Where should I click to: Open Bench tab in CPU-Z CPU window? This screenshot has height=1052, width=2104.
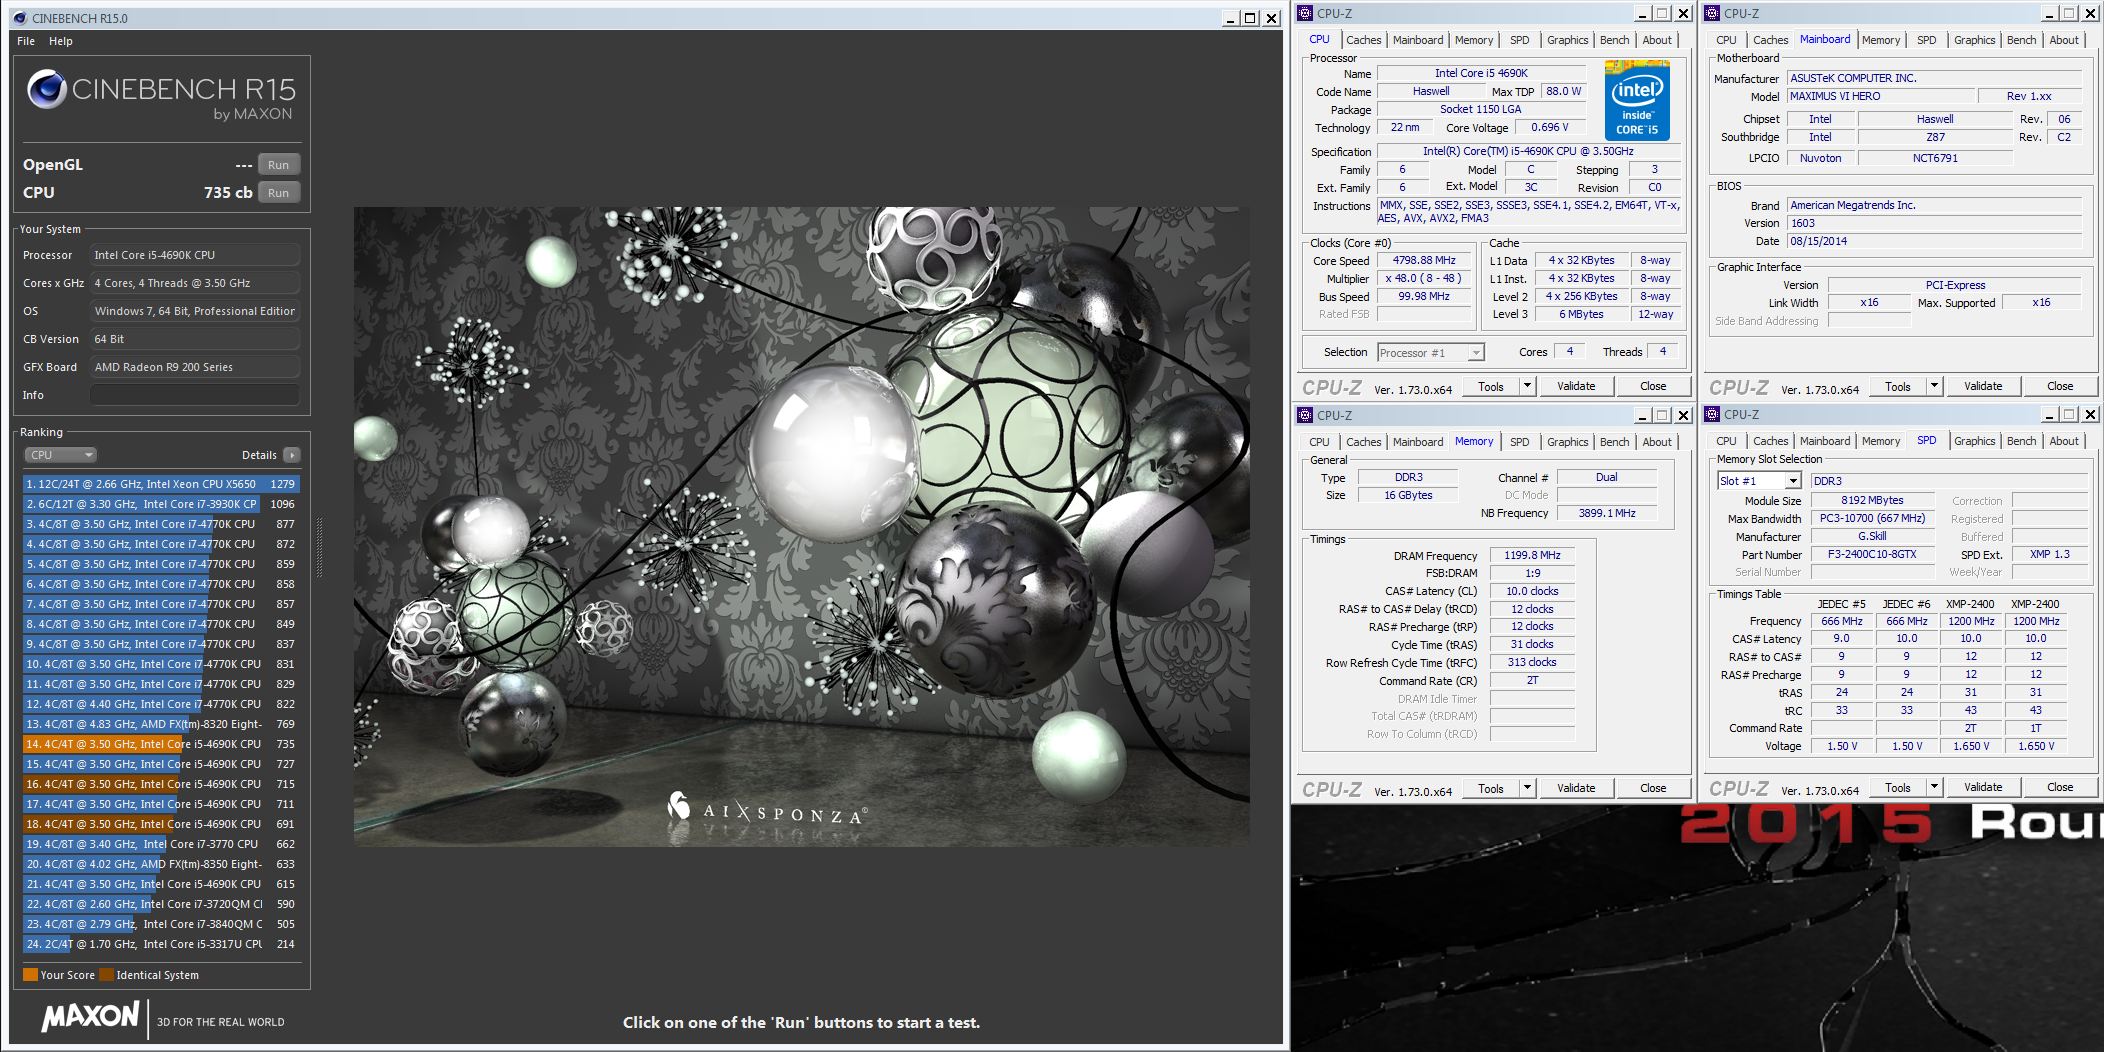pos(1614,40)
